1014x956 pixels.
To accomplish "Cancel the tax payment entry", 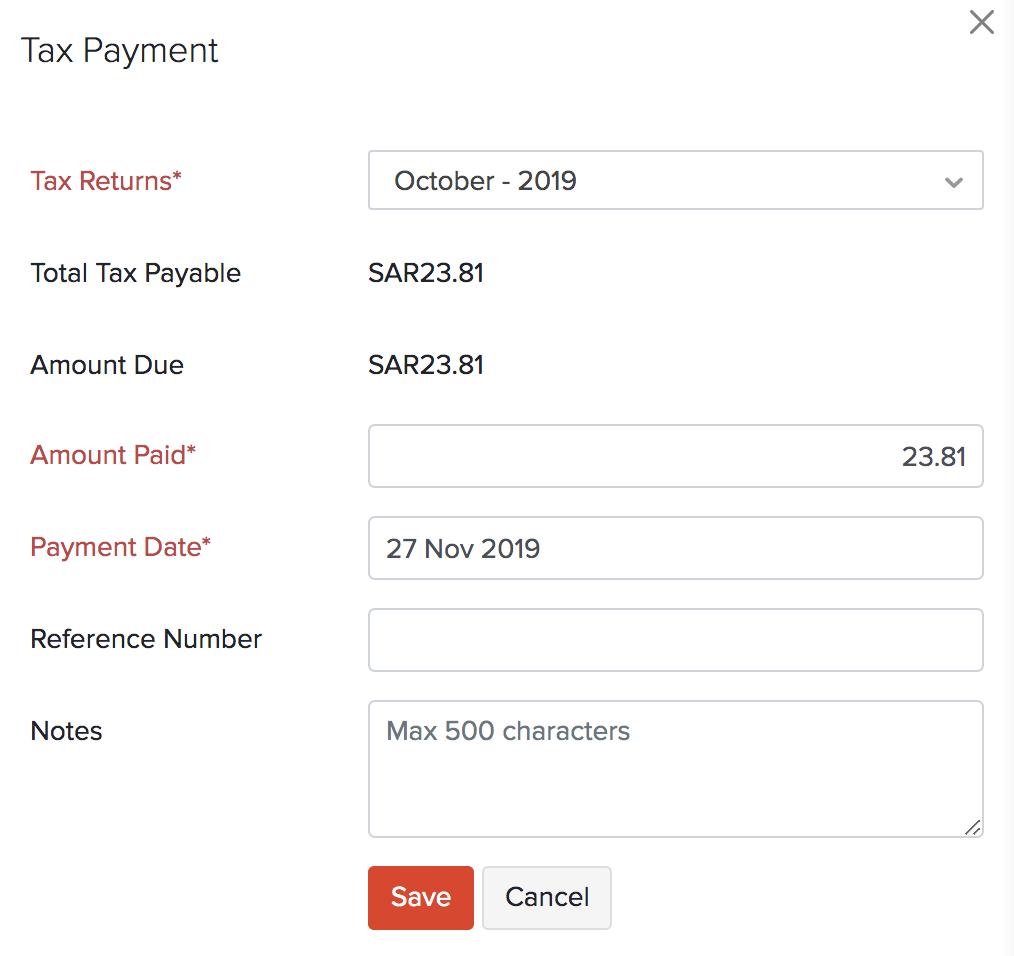I will [546, 897].
